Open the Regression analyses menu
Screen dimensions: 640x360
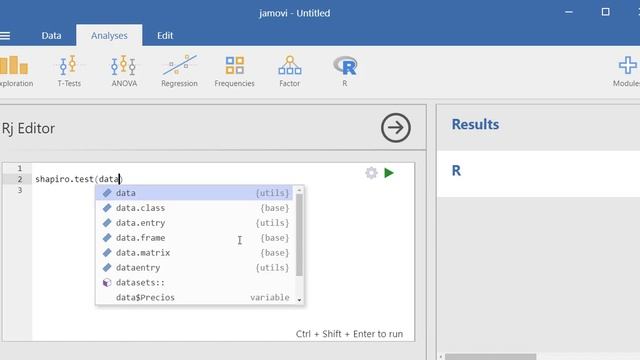[179, 71]
